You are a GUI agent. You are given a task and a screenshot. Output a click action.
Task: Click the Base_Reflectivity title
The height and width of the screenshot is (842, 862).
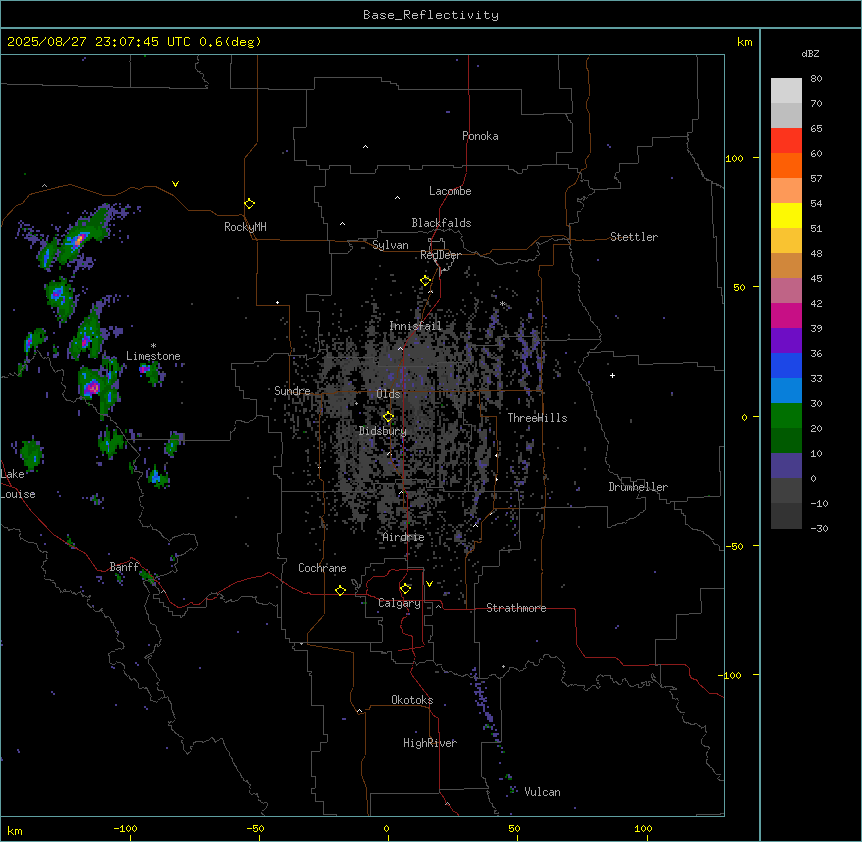pos(431,15)
